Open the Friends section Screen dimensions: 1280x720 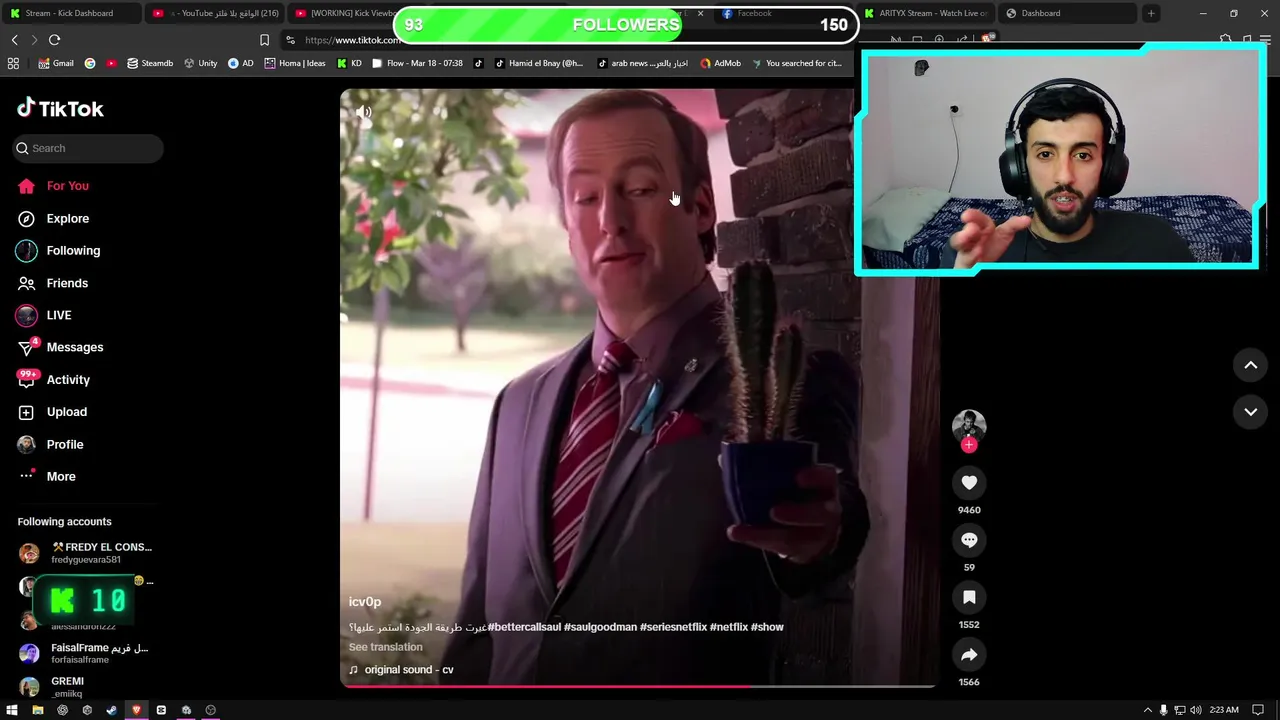(53, 283)
